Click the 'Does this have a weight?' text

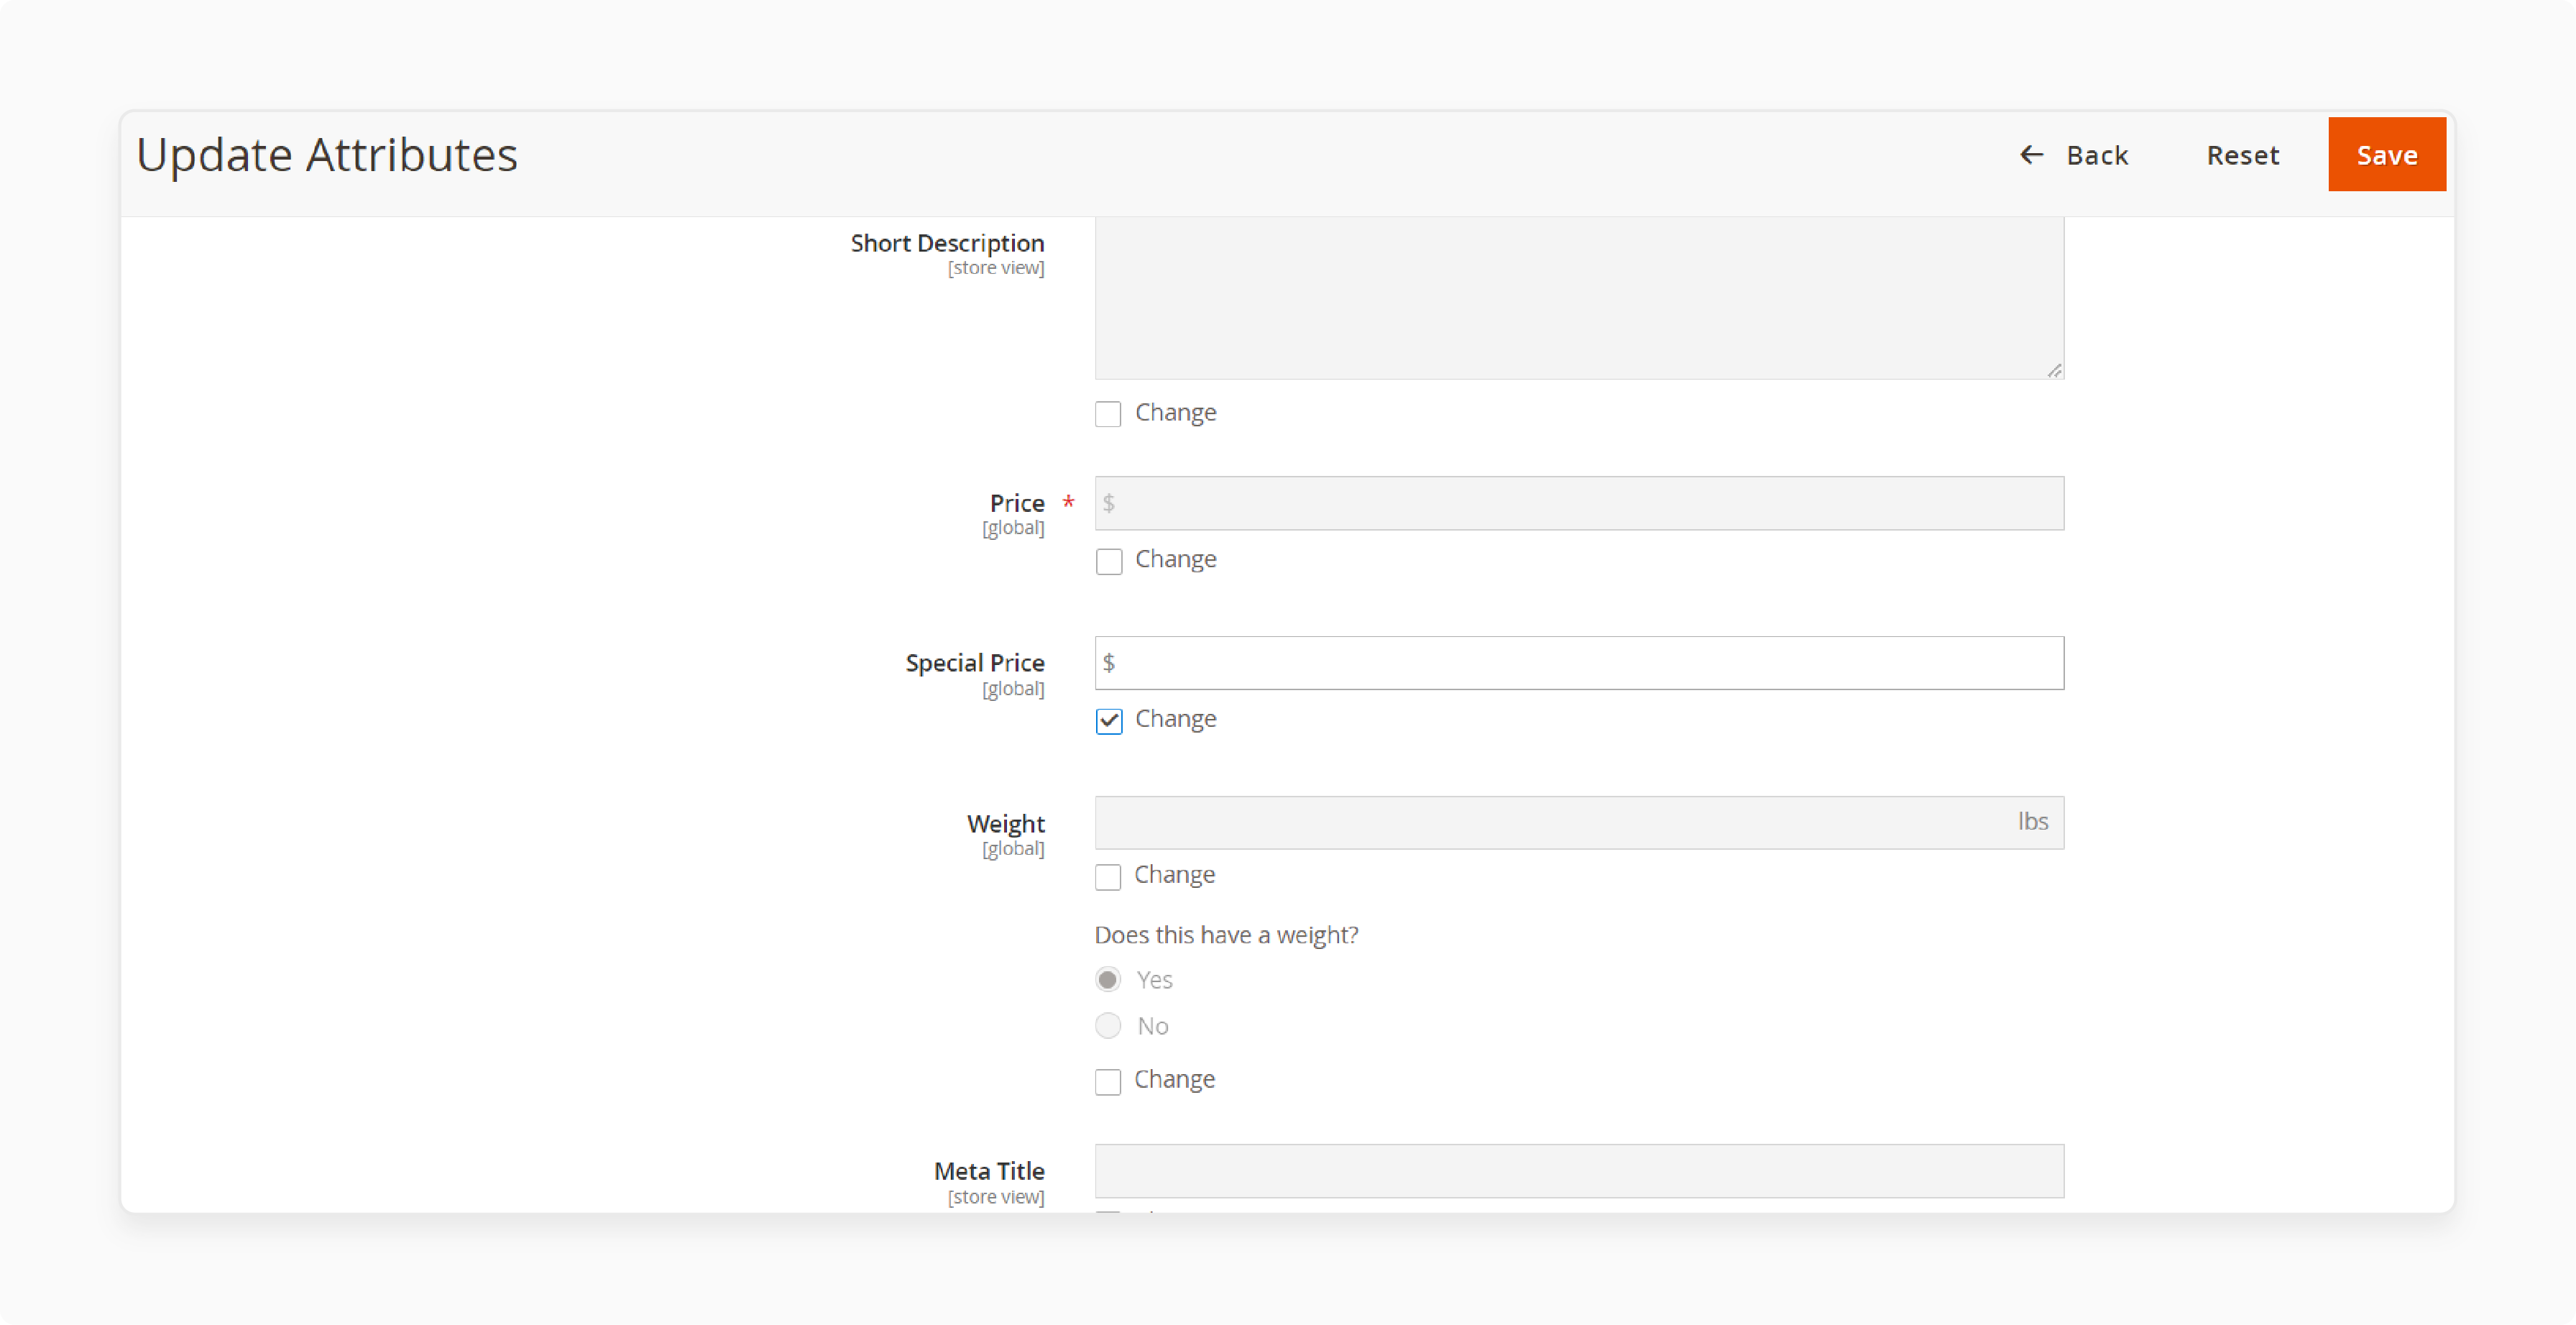point(1226,935)
